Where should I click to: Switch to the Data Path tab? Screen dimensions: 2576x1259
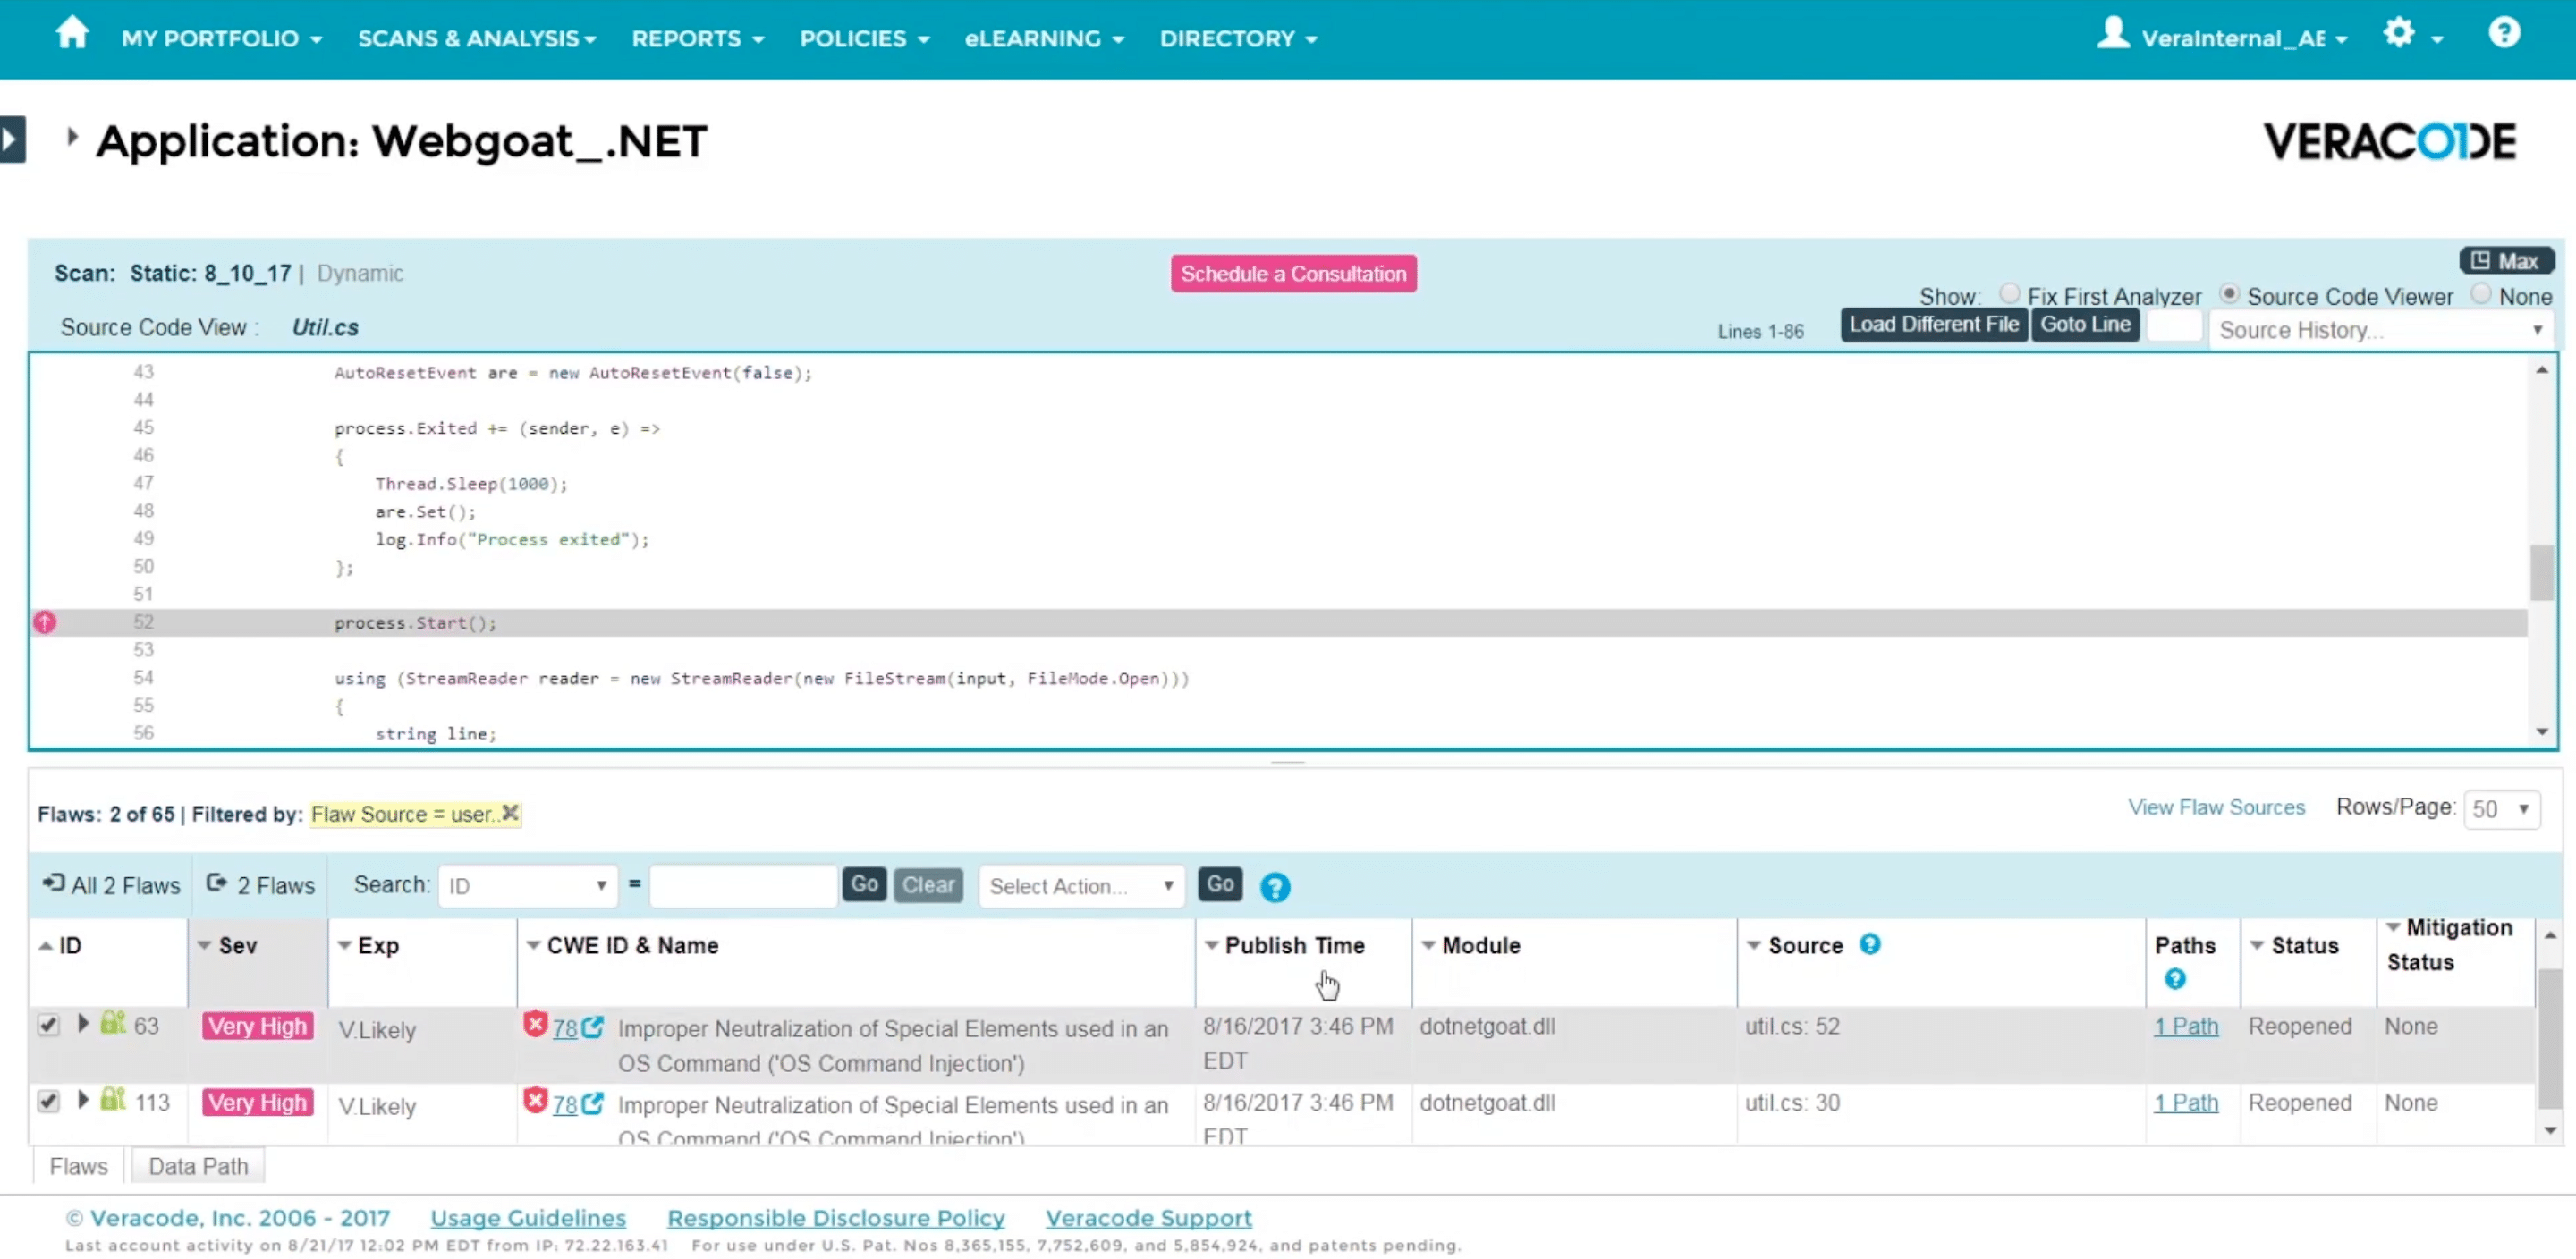[199, 1165]
